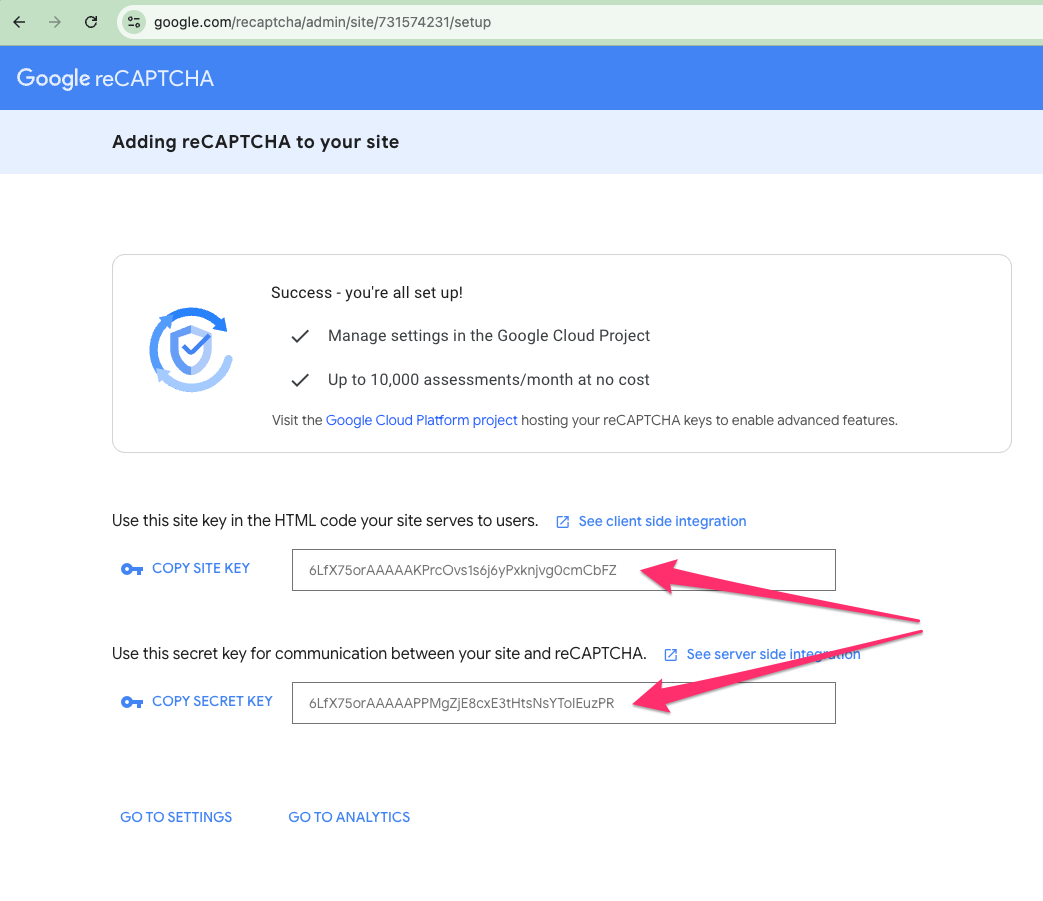Select the site key text field
Screen dimensions: 1043x901
click(x=563, y=570)
